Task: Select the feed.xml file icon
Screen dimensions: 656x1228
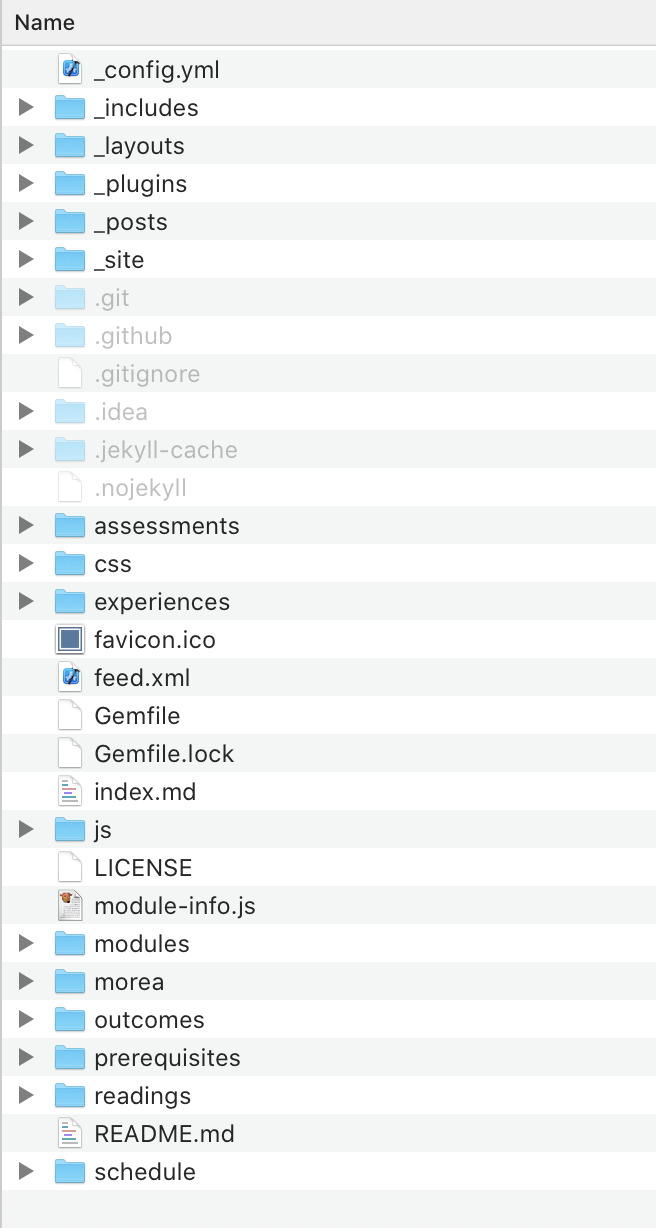Action: 69,678
